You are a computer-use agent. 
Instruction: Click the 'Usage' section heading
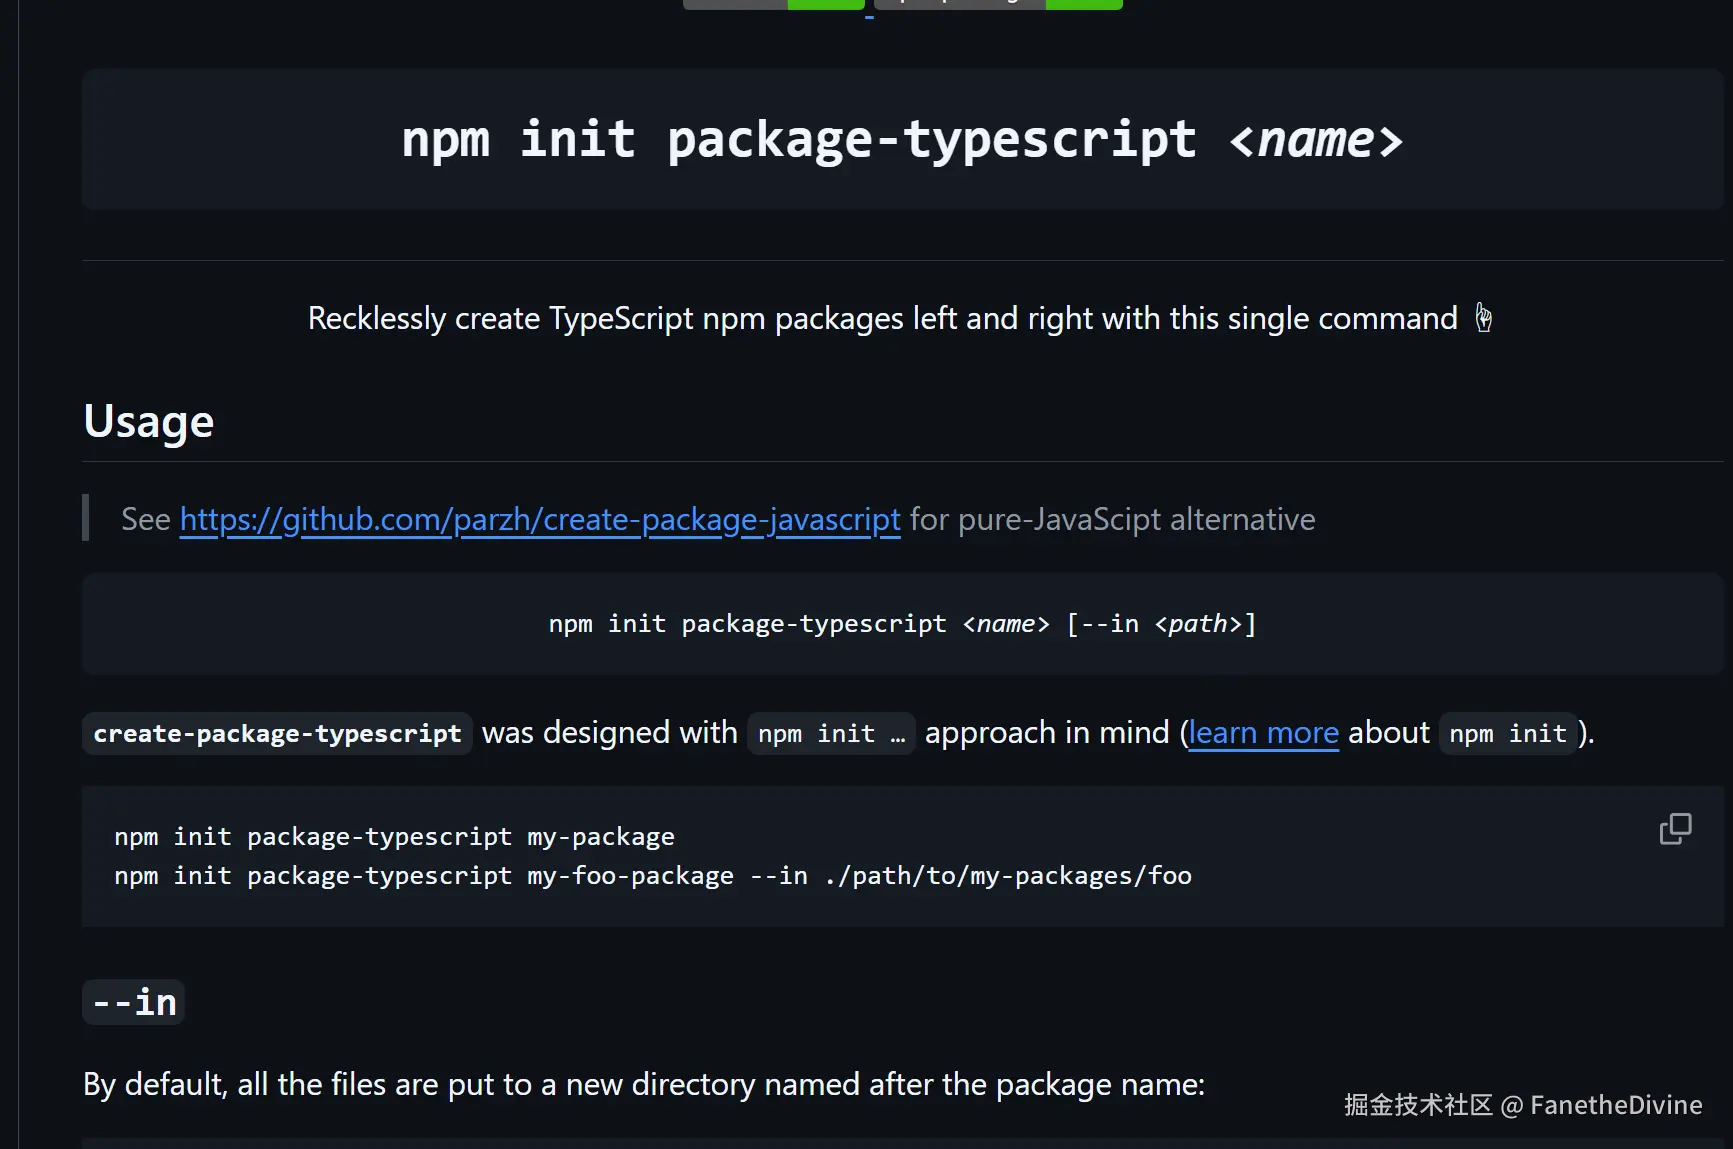point(149,421)
